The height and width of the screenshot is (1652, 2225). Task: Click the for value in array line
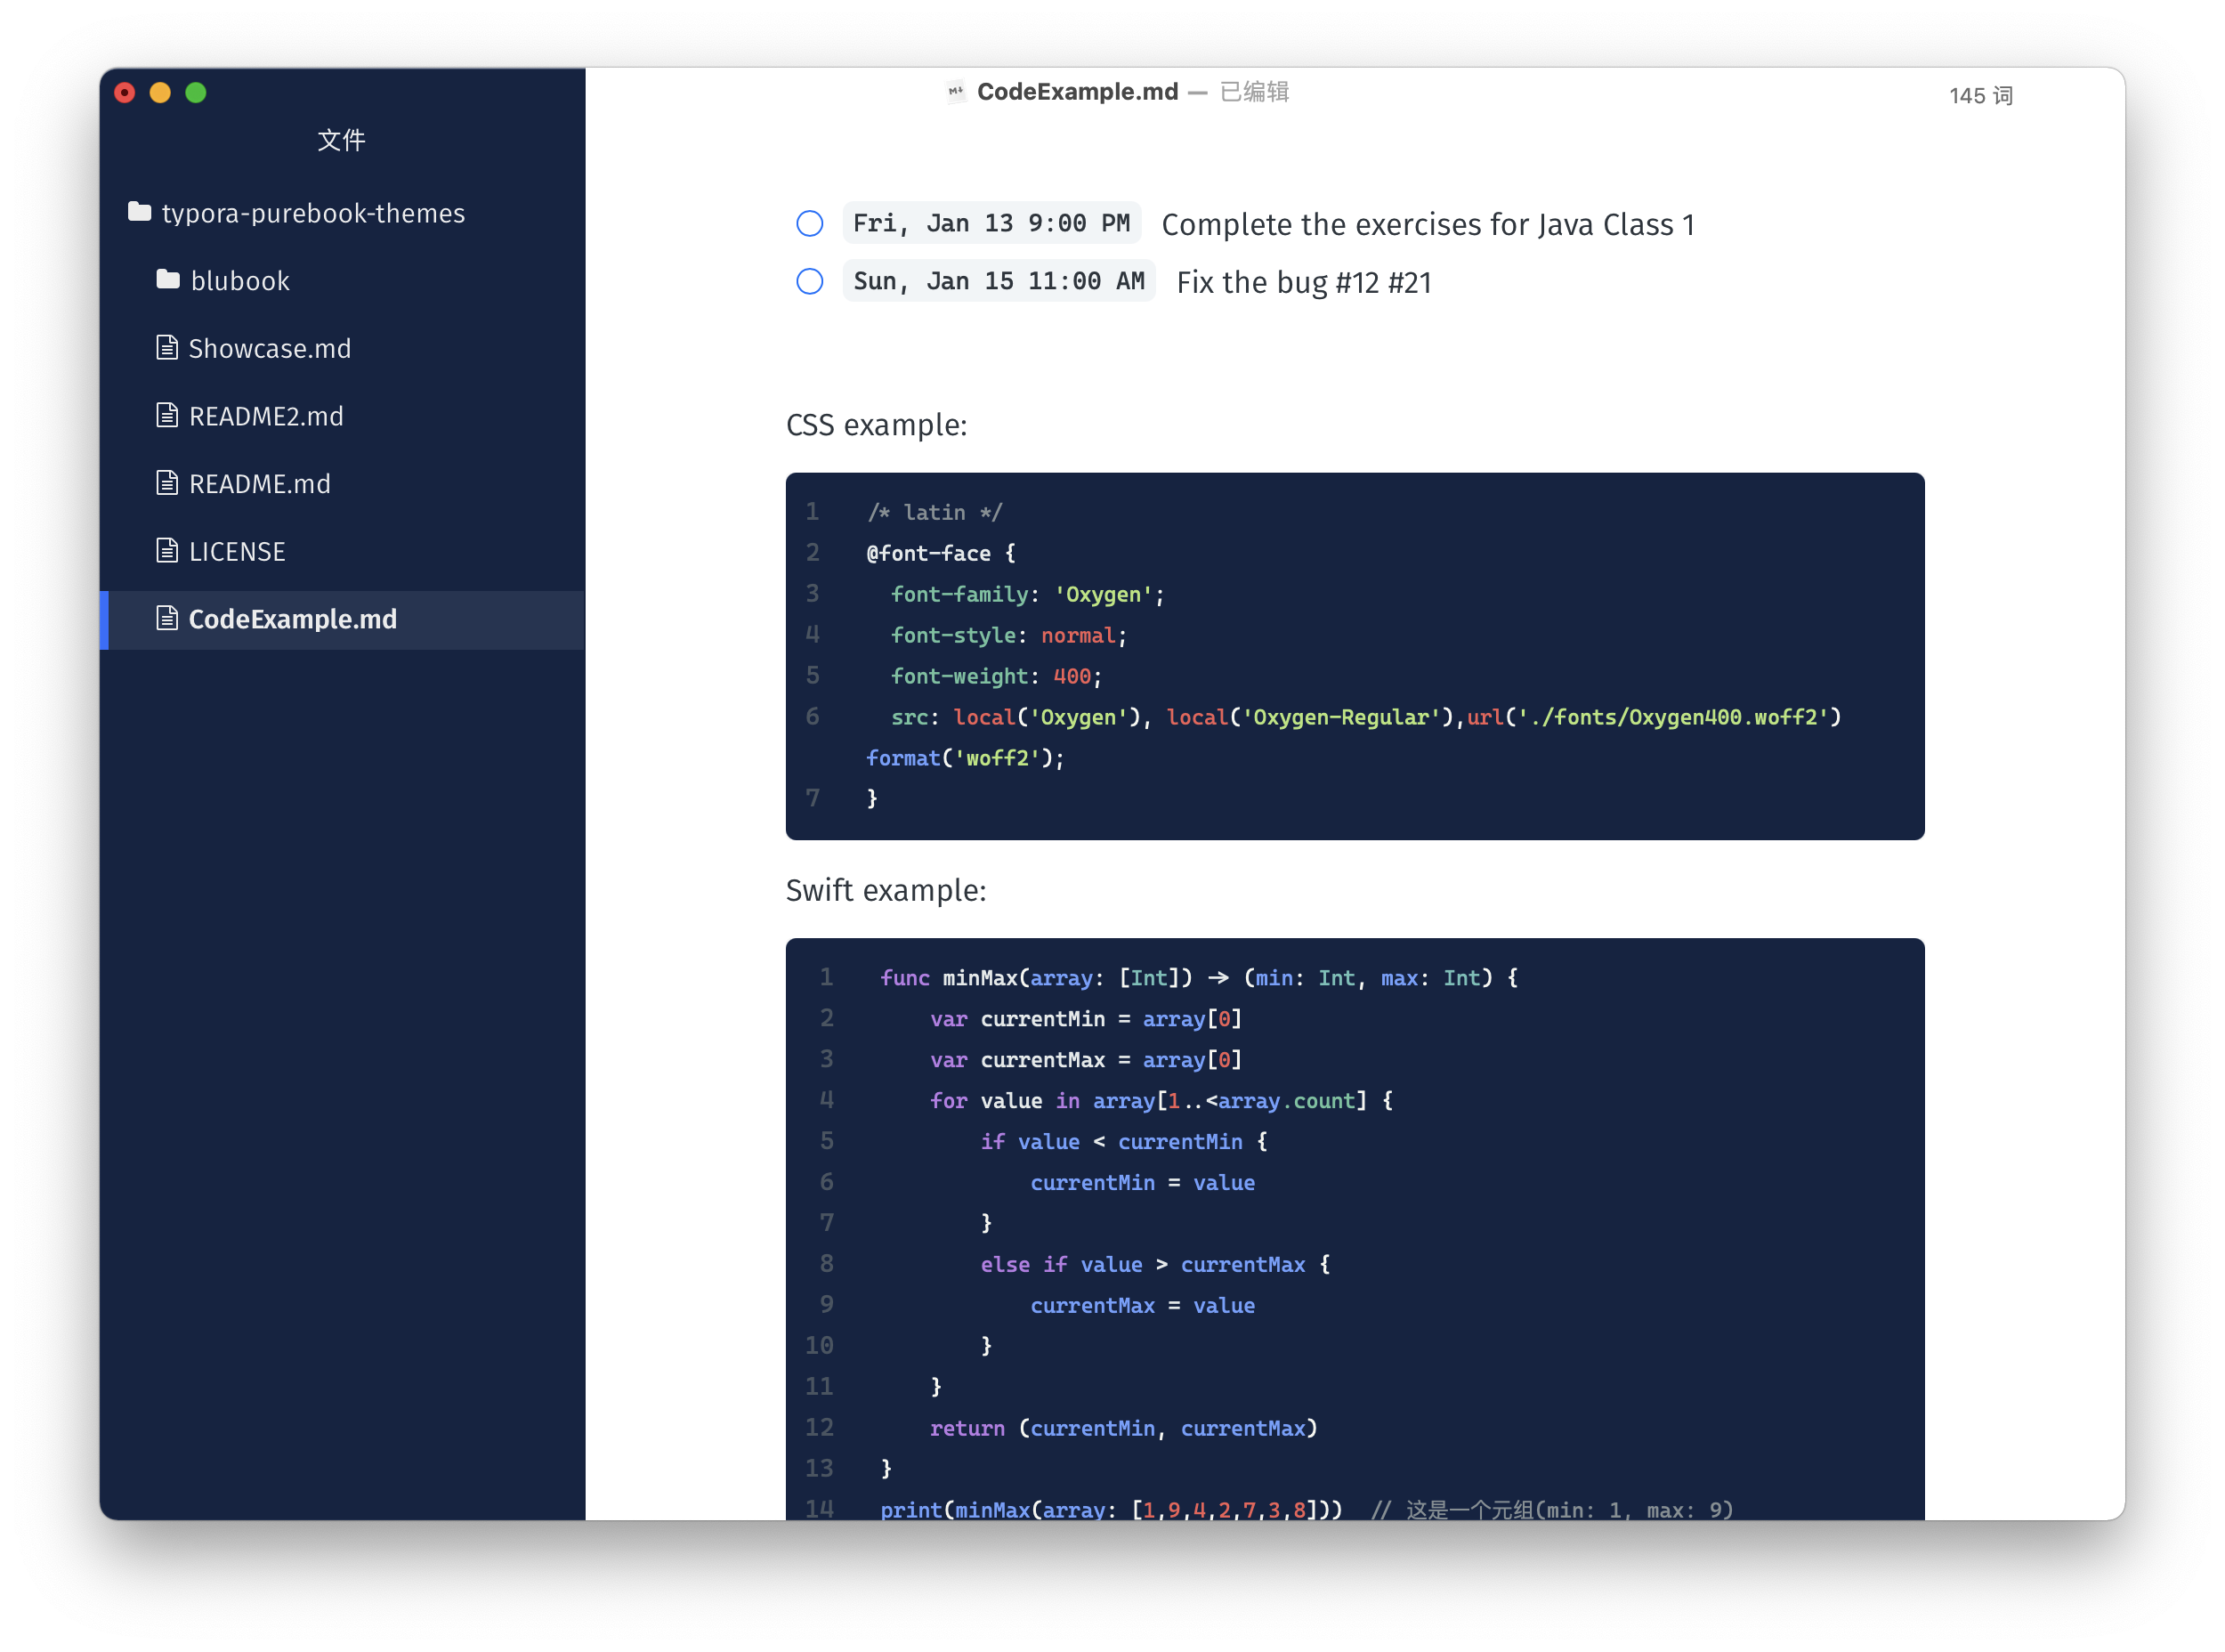(1161, 1101)
